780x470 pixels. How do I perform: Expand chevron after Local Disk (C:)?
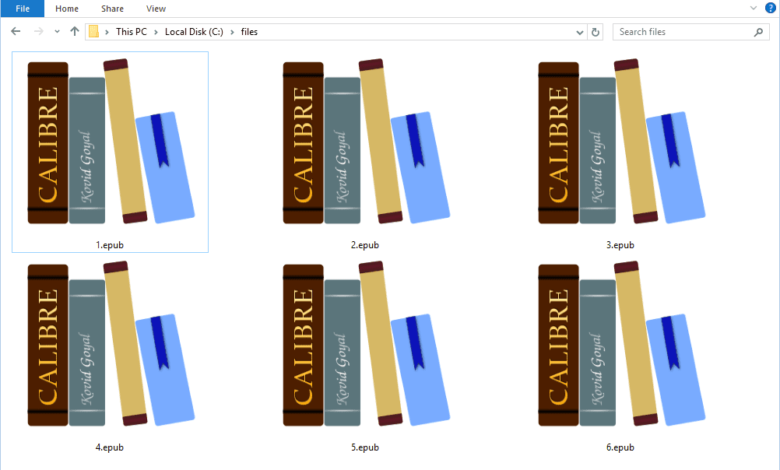(232, 32)
